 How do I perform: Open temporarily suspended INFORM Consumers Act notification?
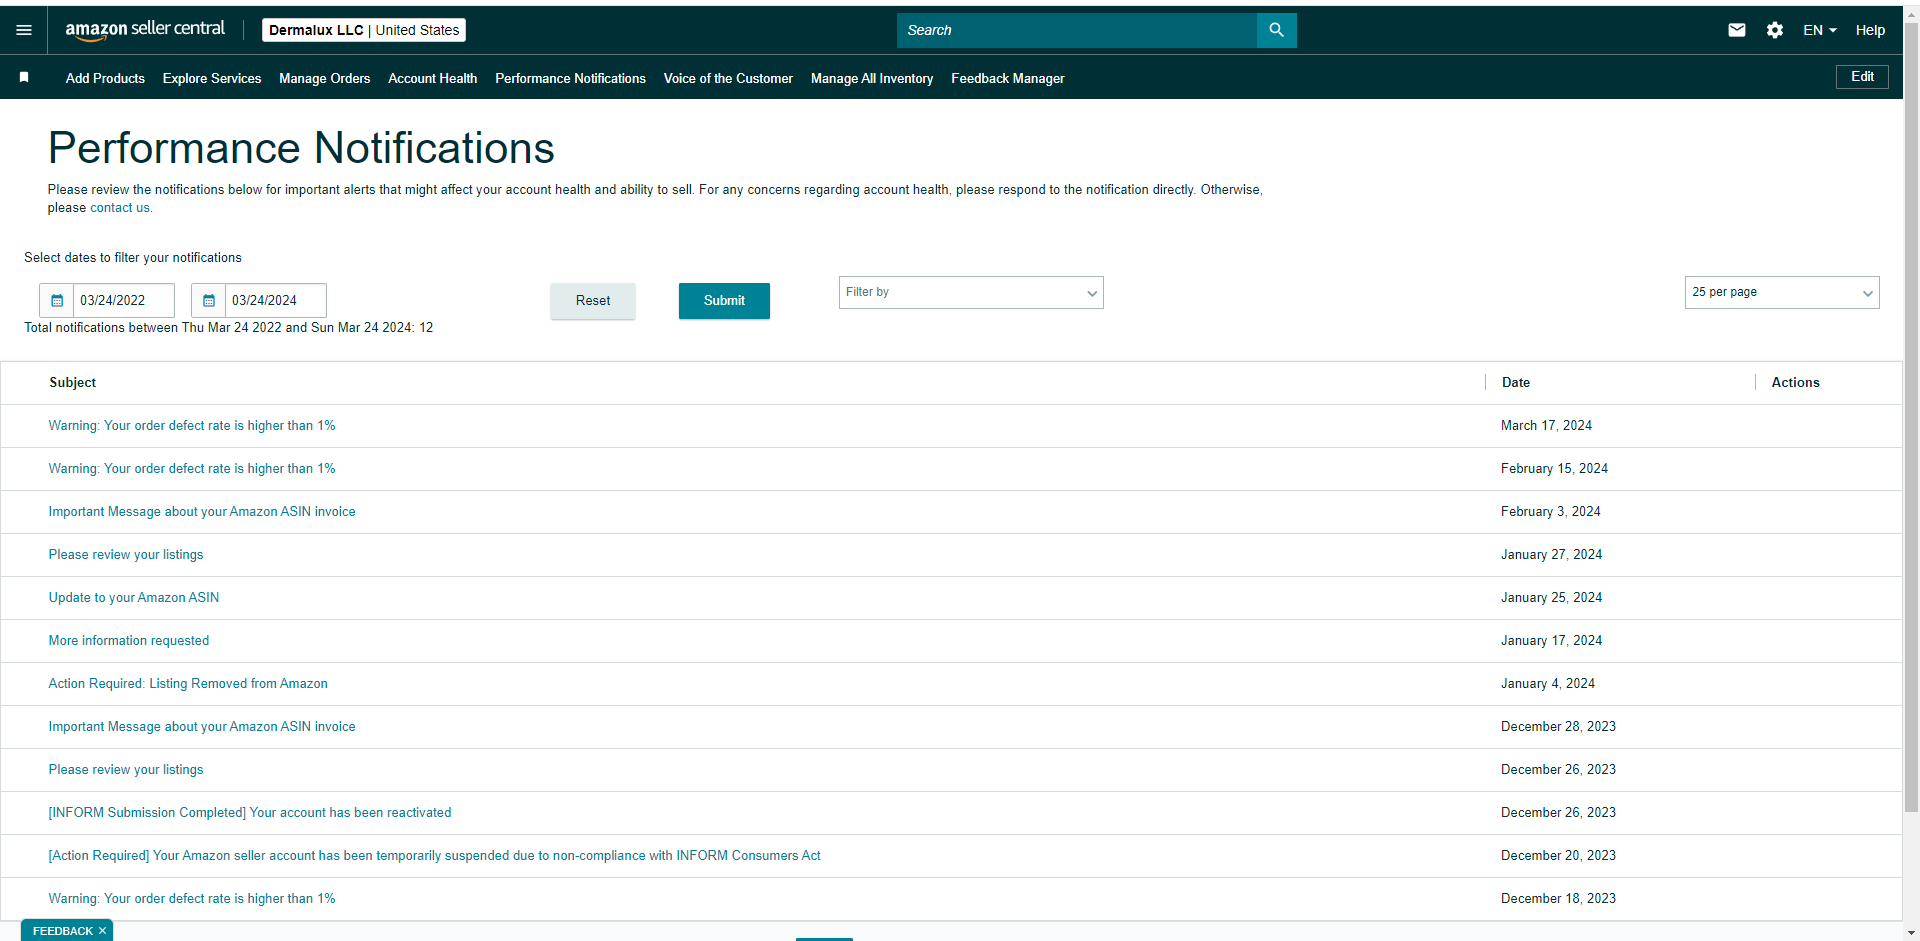click(435, 856)
